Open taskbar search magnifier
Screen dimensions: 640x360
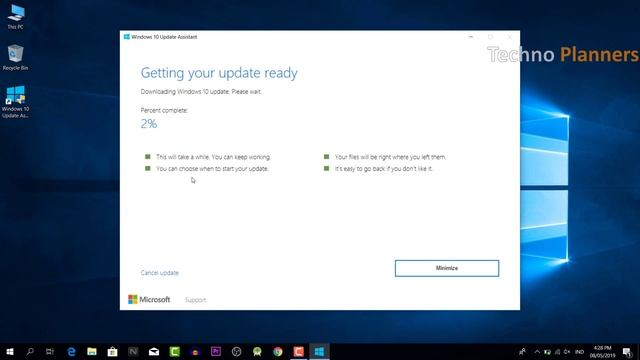(30, 351)
